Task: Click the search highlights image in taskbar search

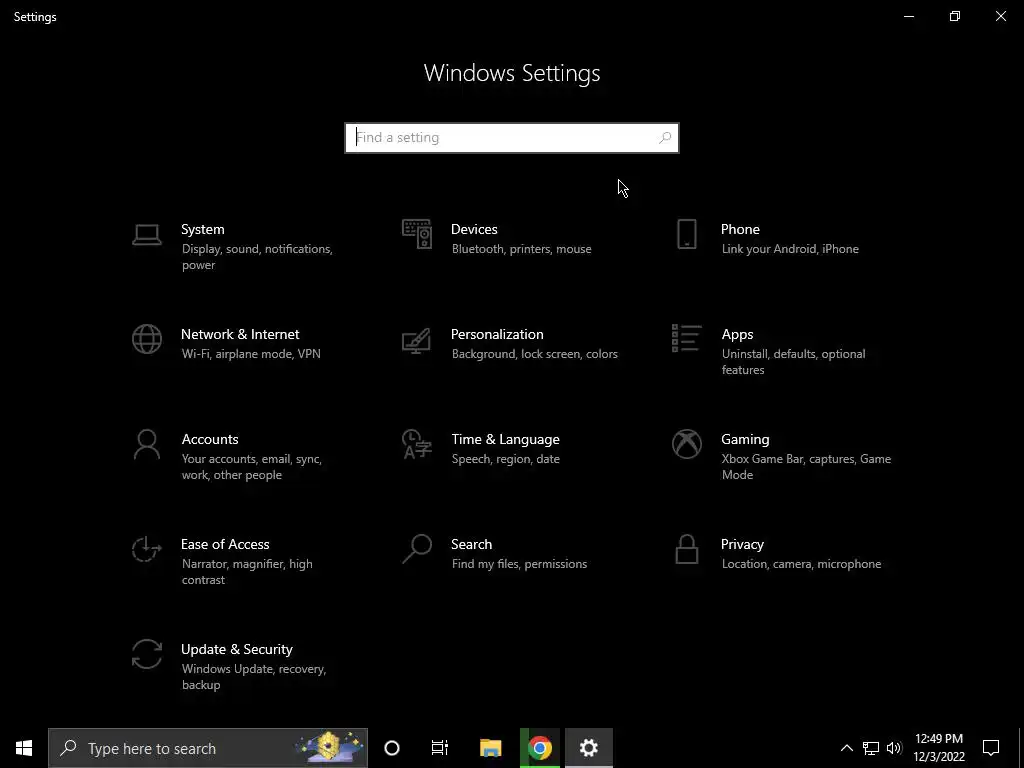Action: click(x=328, y=748)
